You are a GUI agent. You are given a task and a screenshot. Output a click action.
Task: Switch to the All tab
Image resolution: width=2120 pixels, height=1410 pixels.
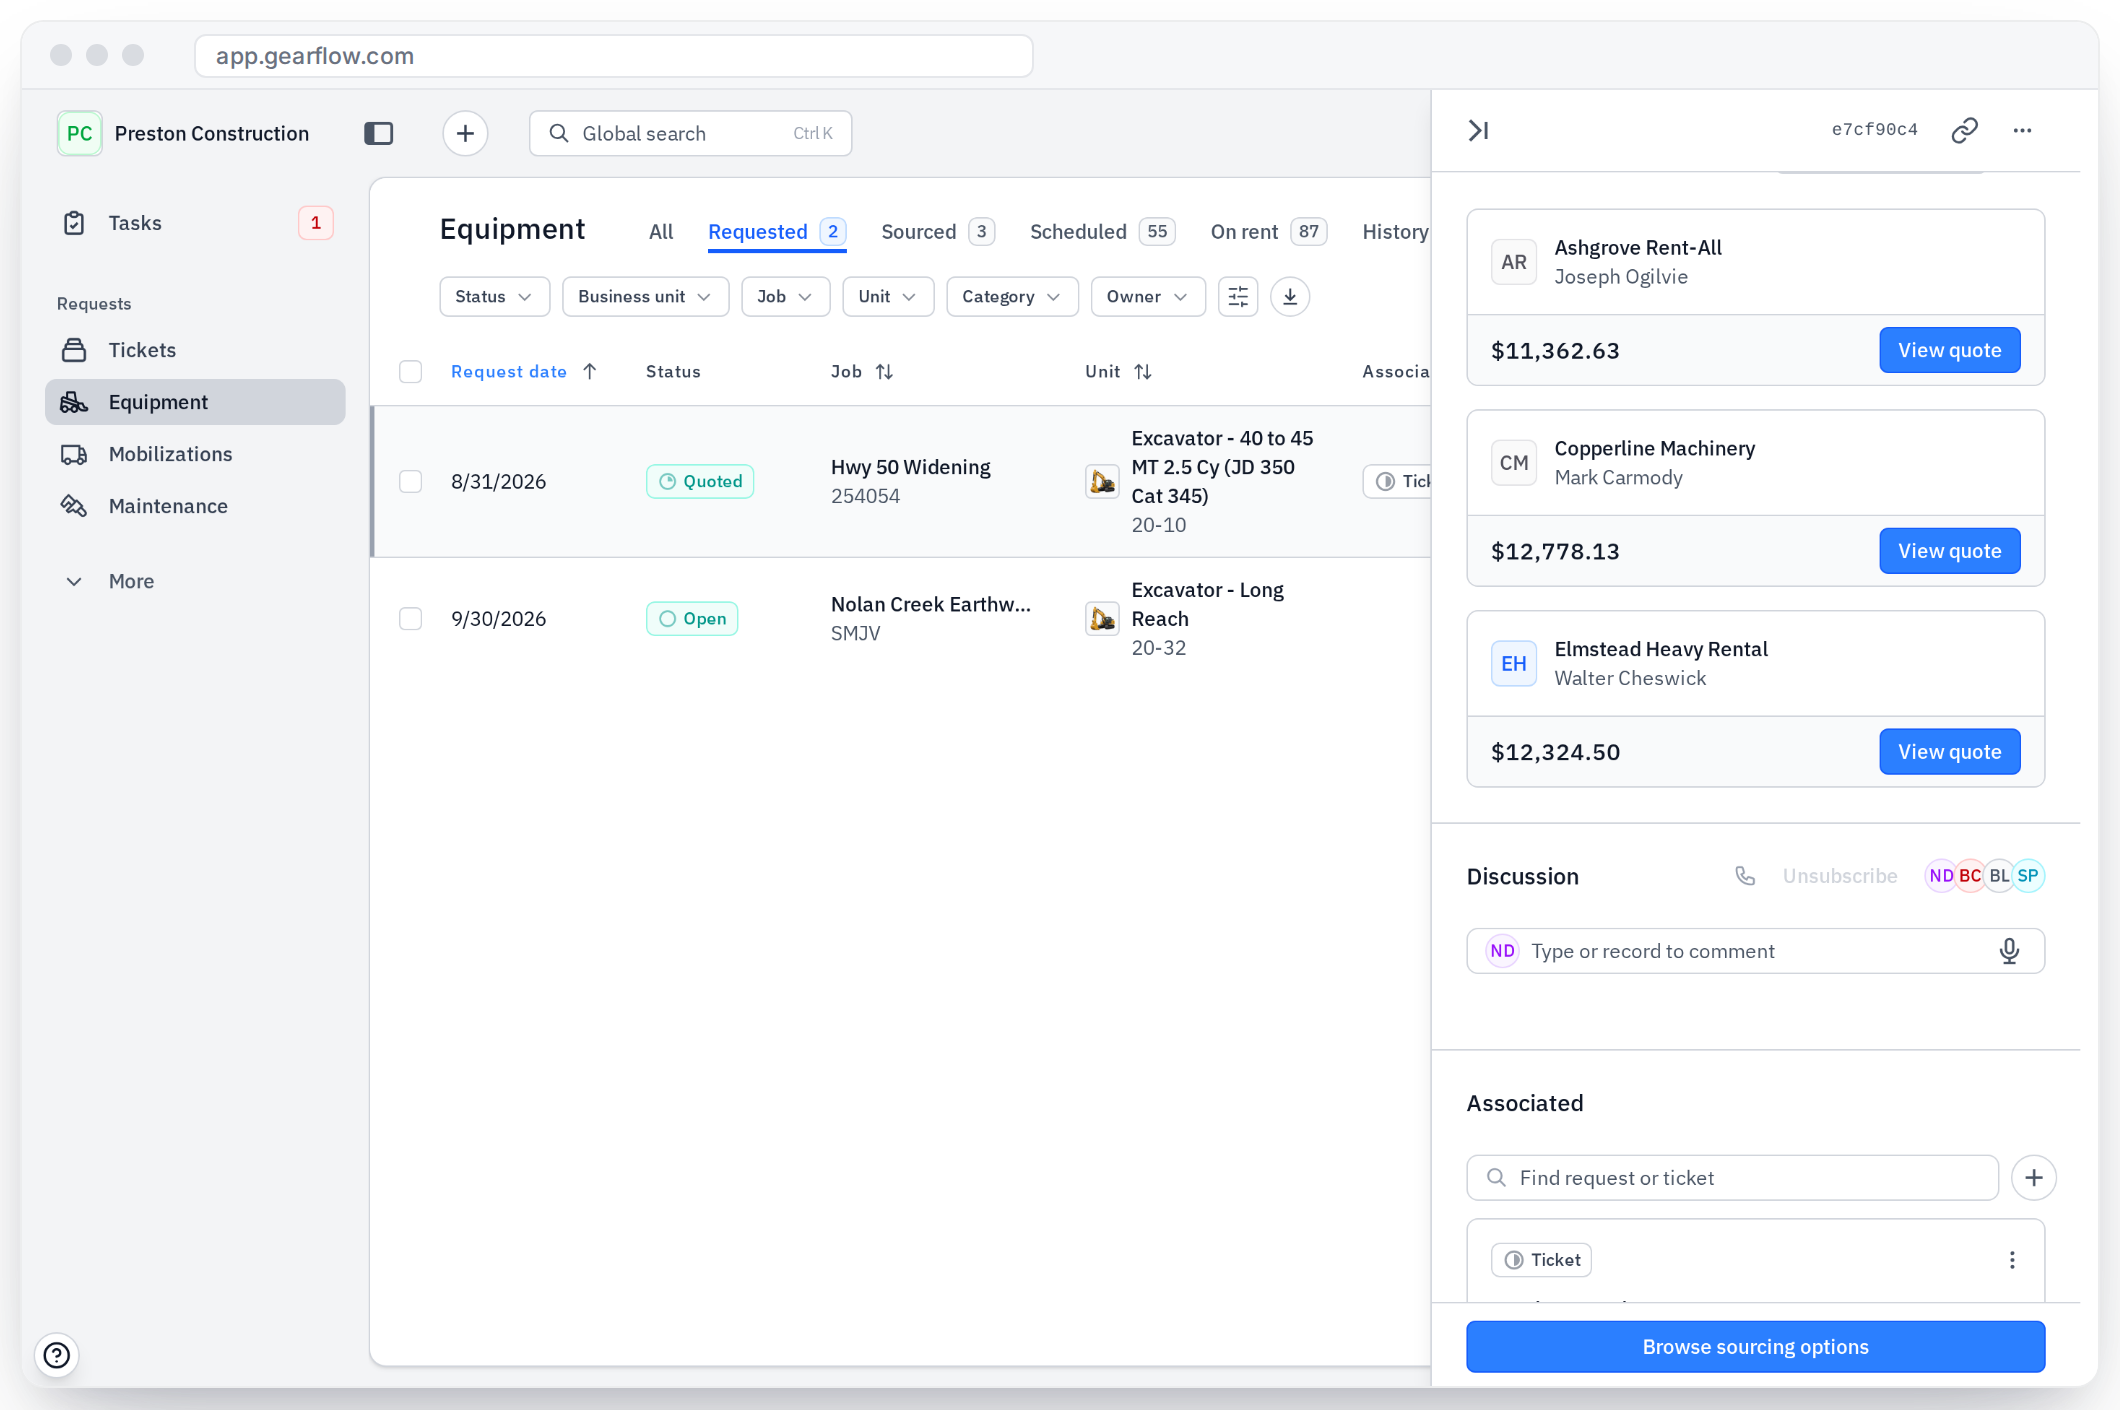661,232
